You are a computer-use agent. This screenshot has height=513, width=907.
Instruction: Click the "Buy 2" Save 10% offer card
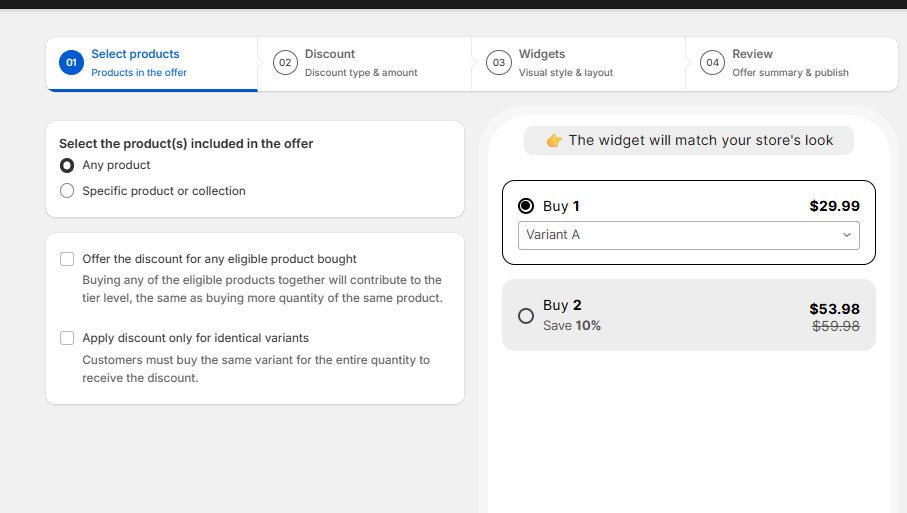(688, 315)
